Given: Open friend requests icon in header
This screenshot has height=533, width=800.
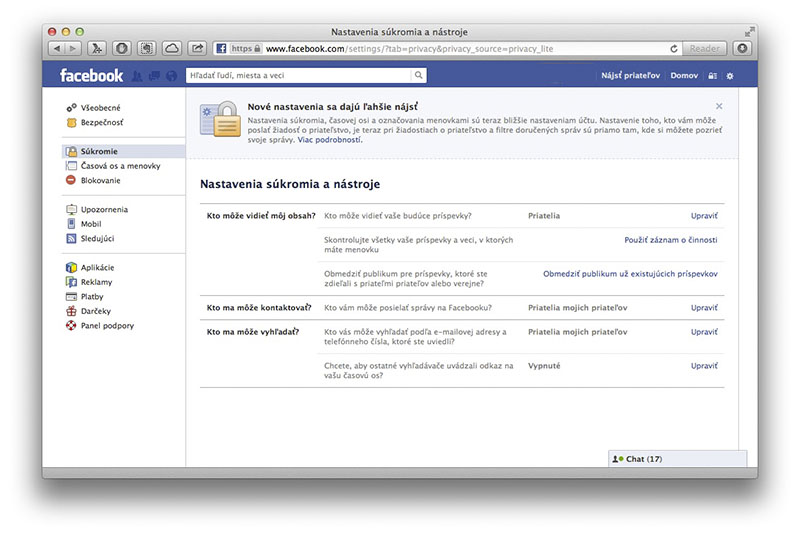Looking at the screenshot, I should point(137,76).
